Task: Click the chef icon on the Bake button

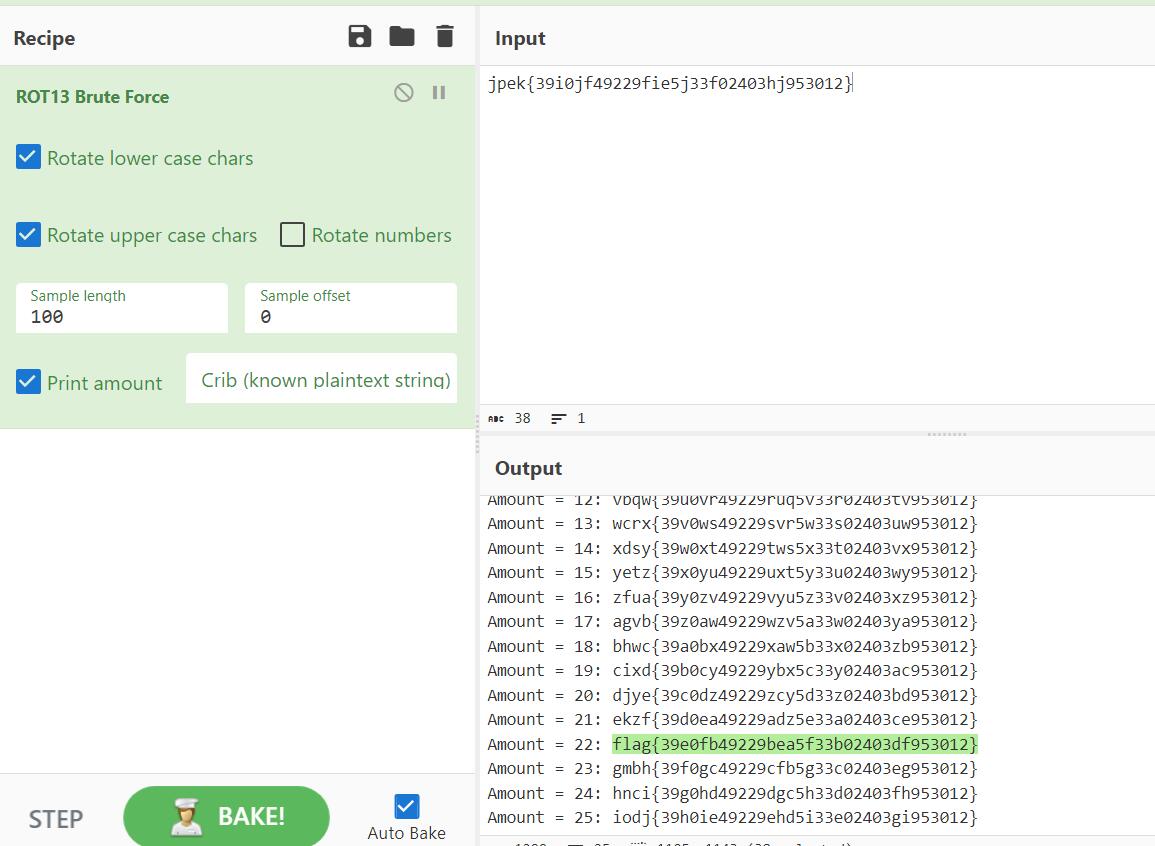Action: (187, 816)
